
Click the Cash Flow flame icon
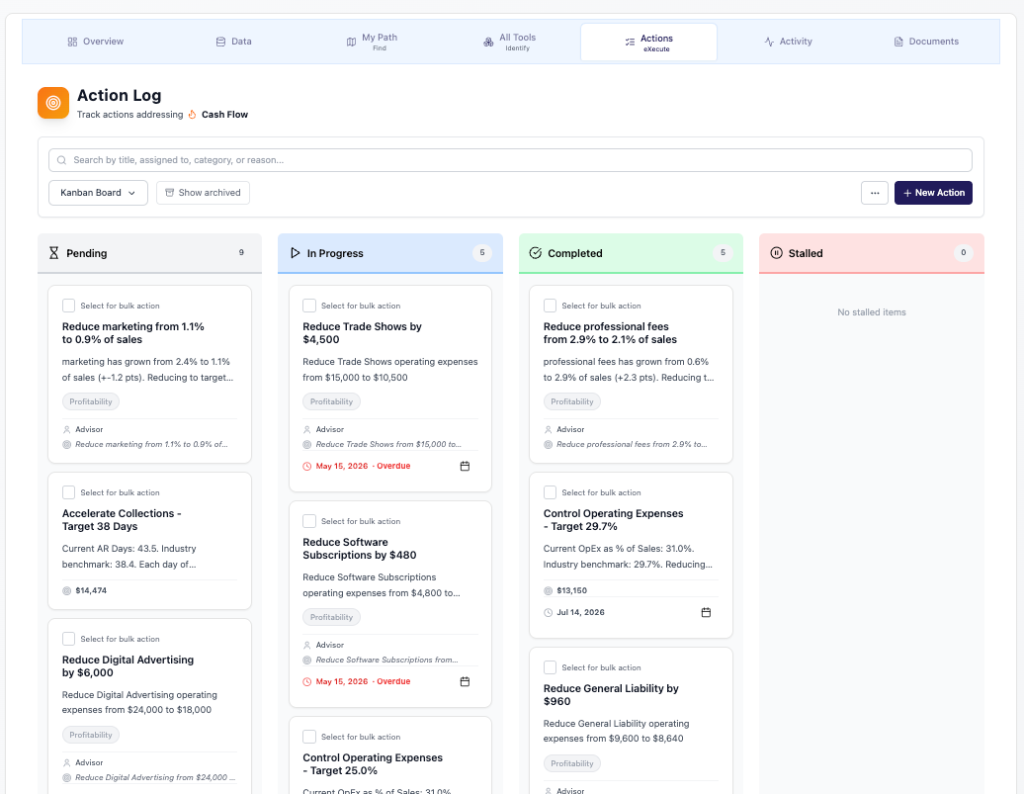coord(192,115)
